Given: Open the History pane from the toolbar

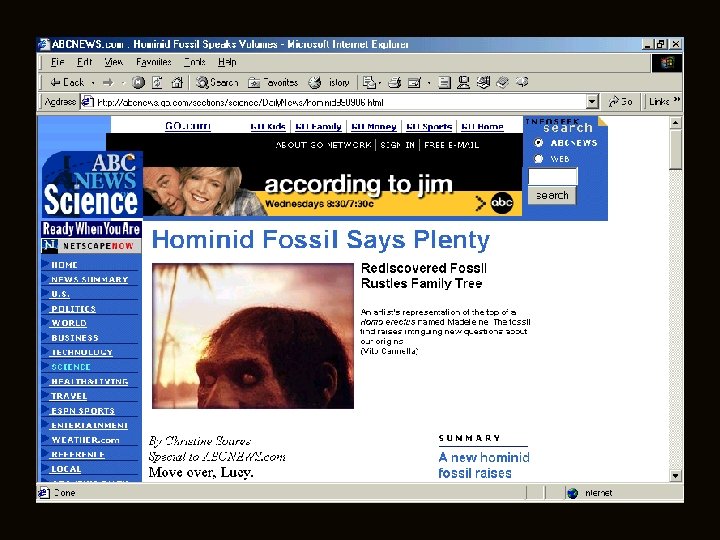Looking at the screenshot, I should click(x=329, y=83).
